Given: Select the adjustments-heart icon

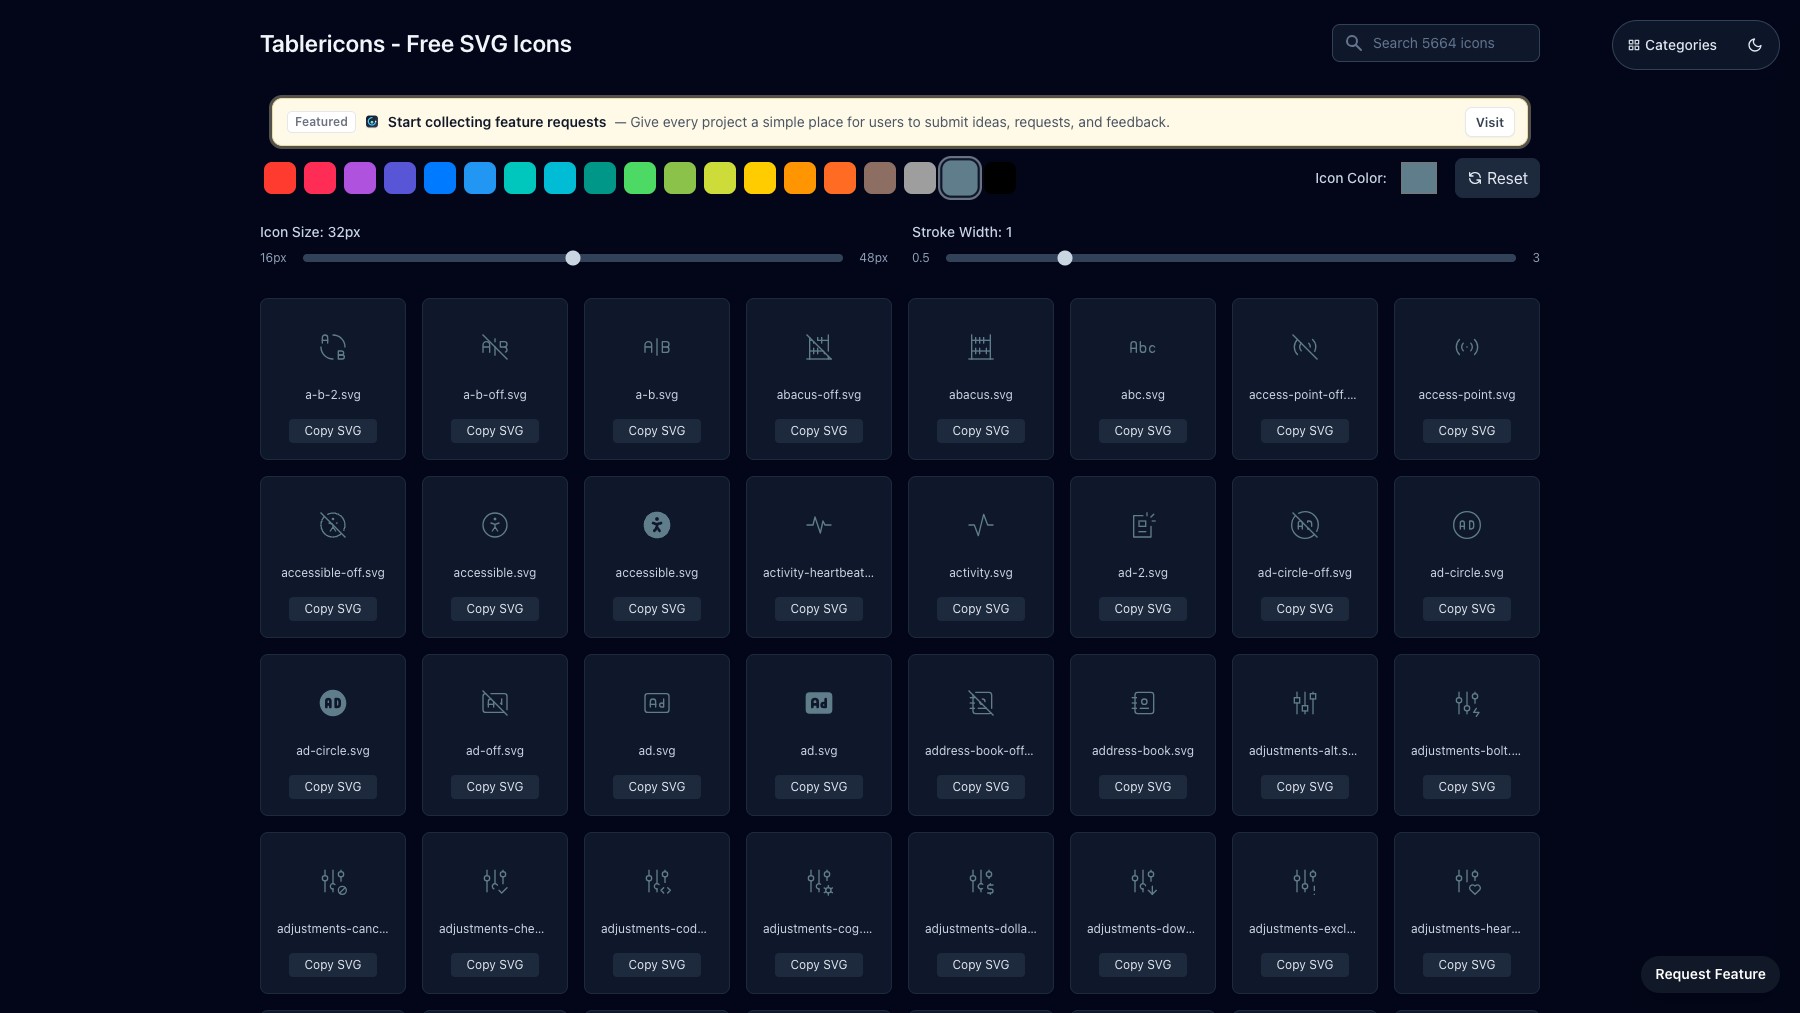Looking at the screenshot, I should (x=1467, y=881).
